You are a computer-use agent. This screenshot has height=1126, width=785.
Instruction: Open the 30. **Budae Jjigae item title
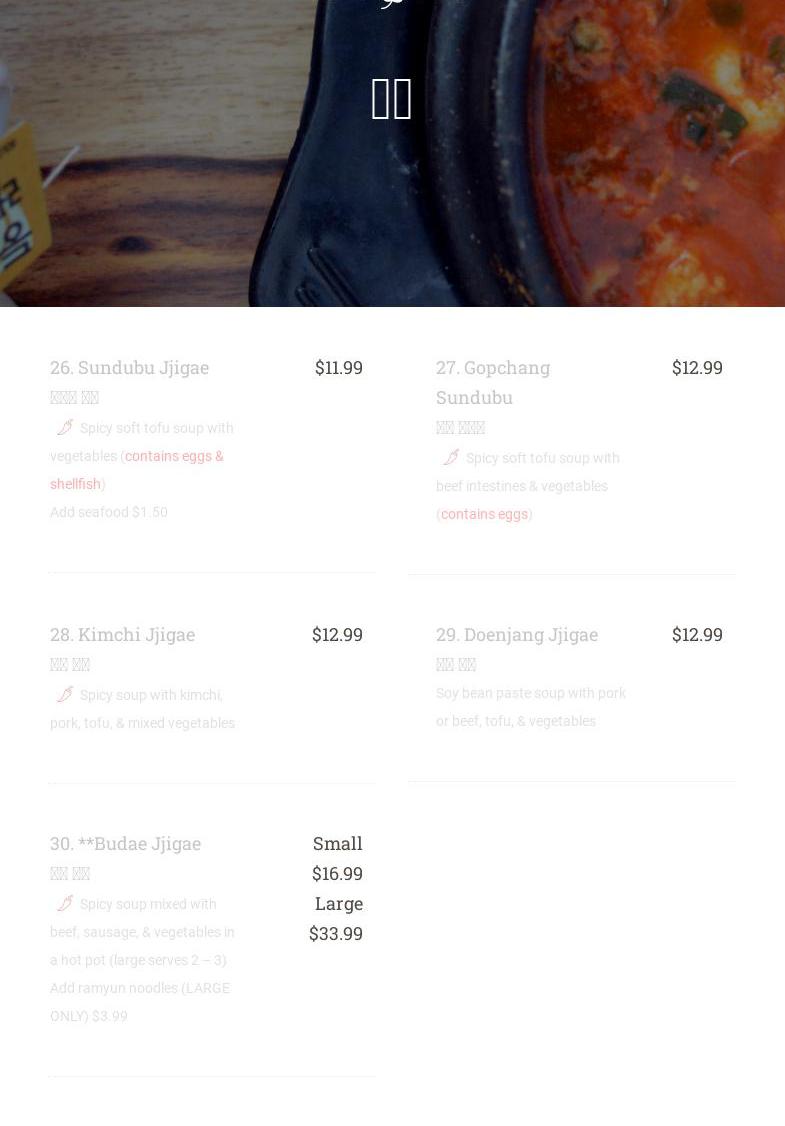[125, 844]
